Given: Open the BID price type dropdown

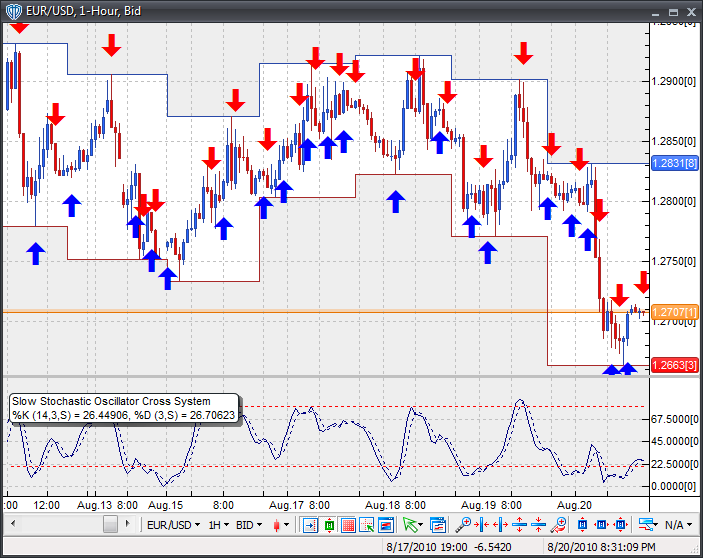Looking at the screenshot, I should click(x=250, y=524).
